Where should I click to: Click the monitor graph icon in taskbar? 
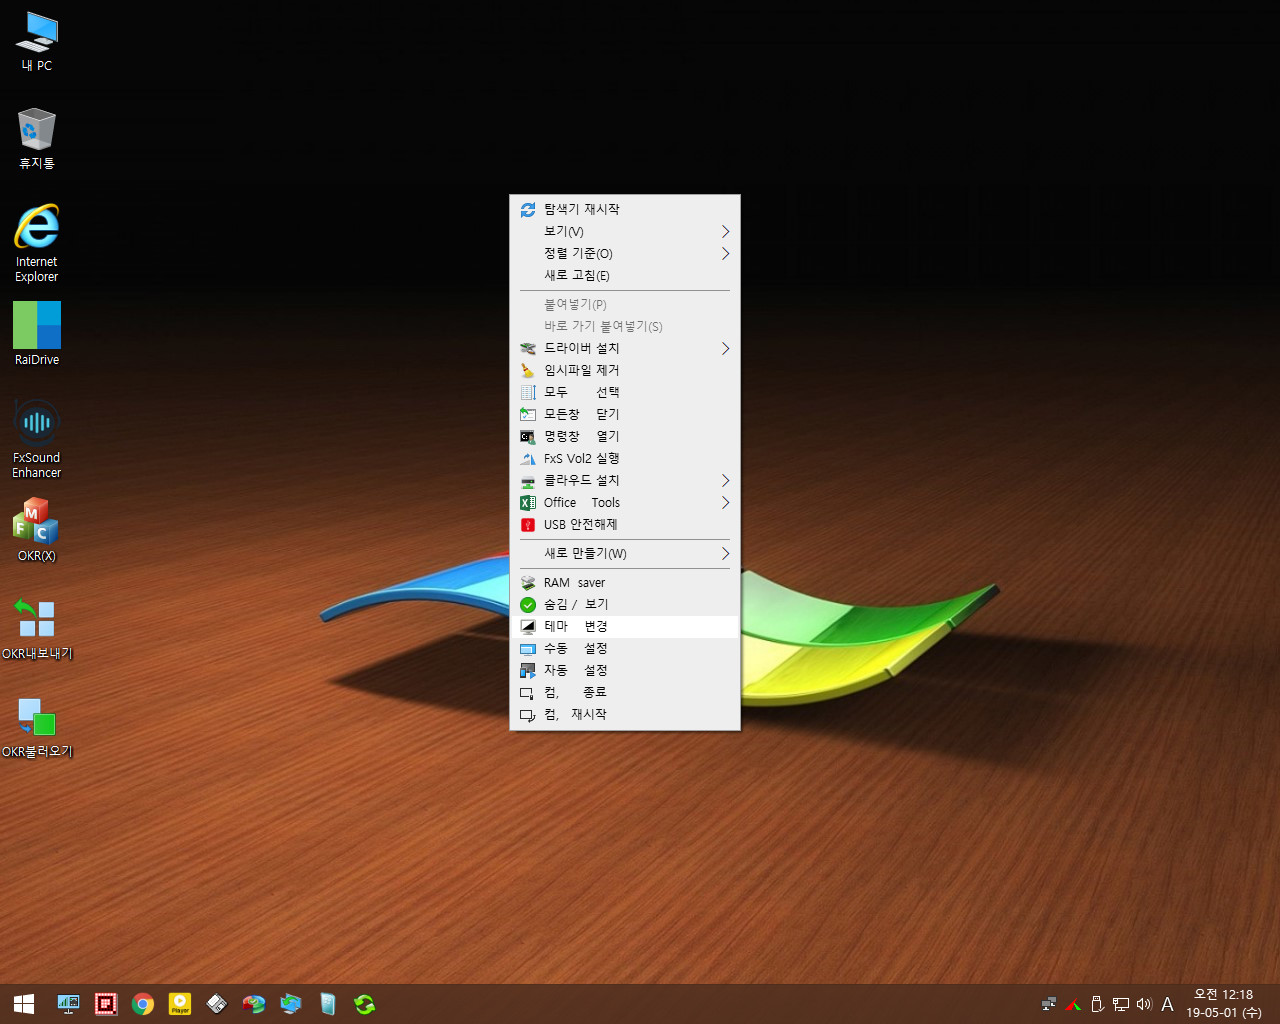point(68,1004)
